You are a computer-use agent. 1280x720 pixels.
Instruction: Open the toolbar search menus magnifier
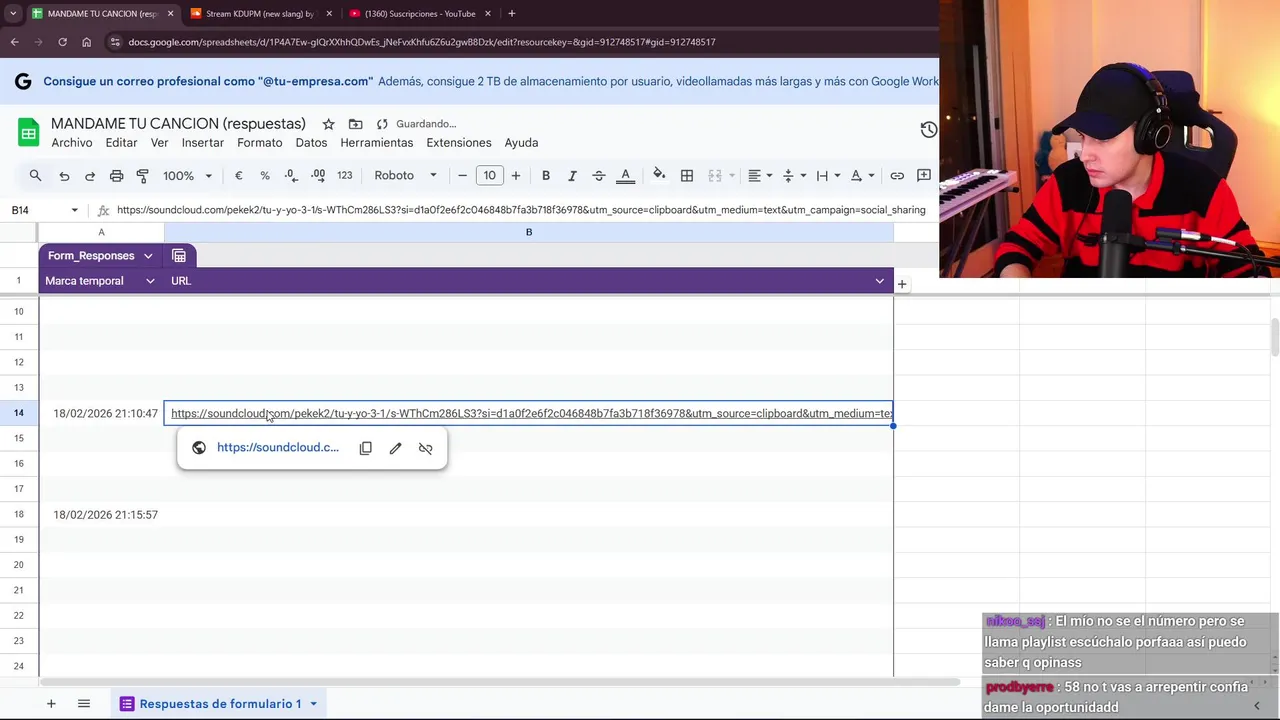click(35, 175)
